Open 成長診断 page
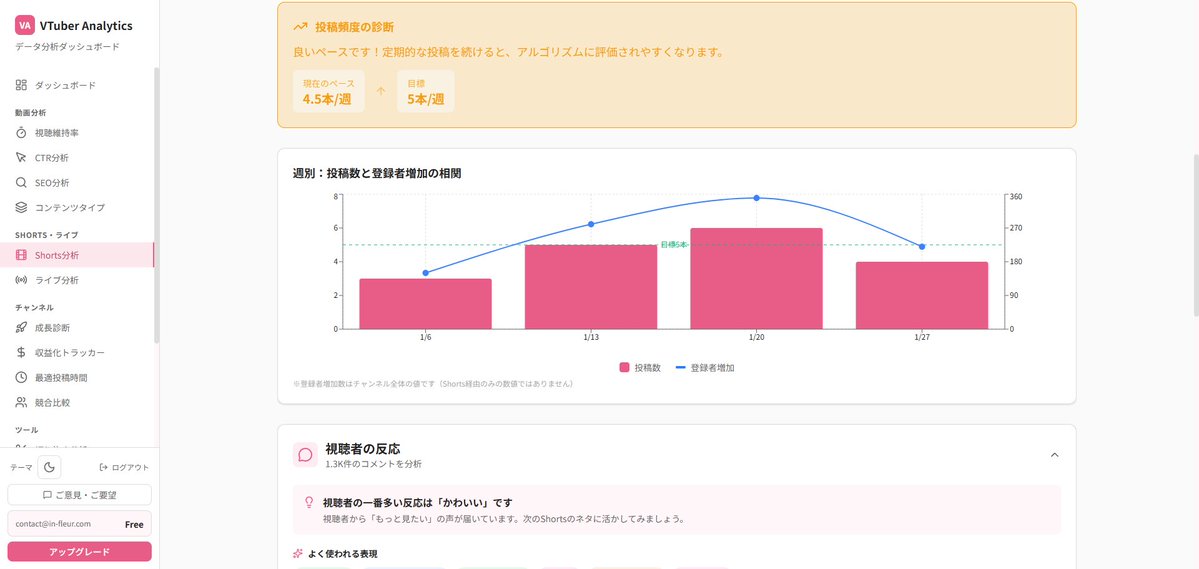Screen dimensions: 1199x569 tap(76, 328)
